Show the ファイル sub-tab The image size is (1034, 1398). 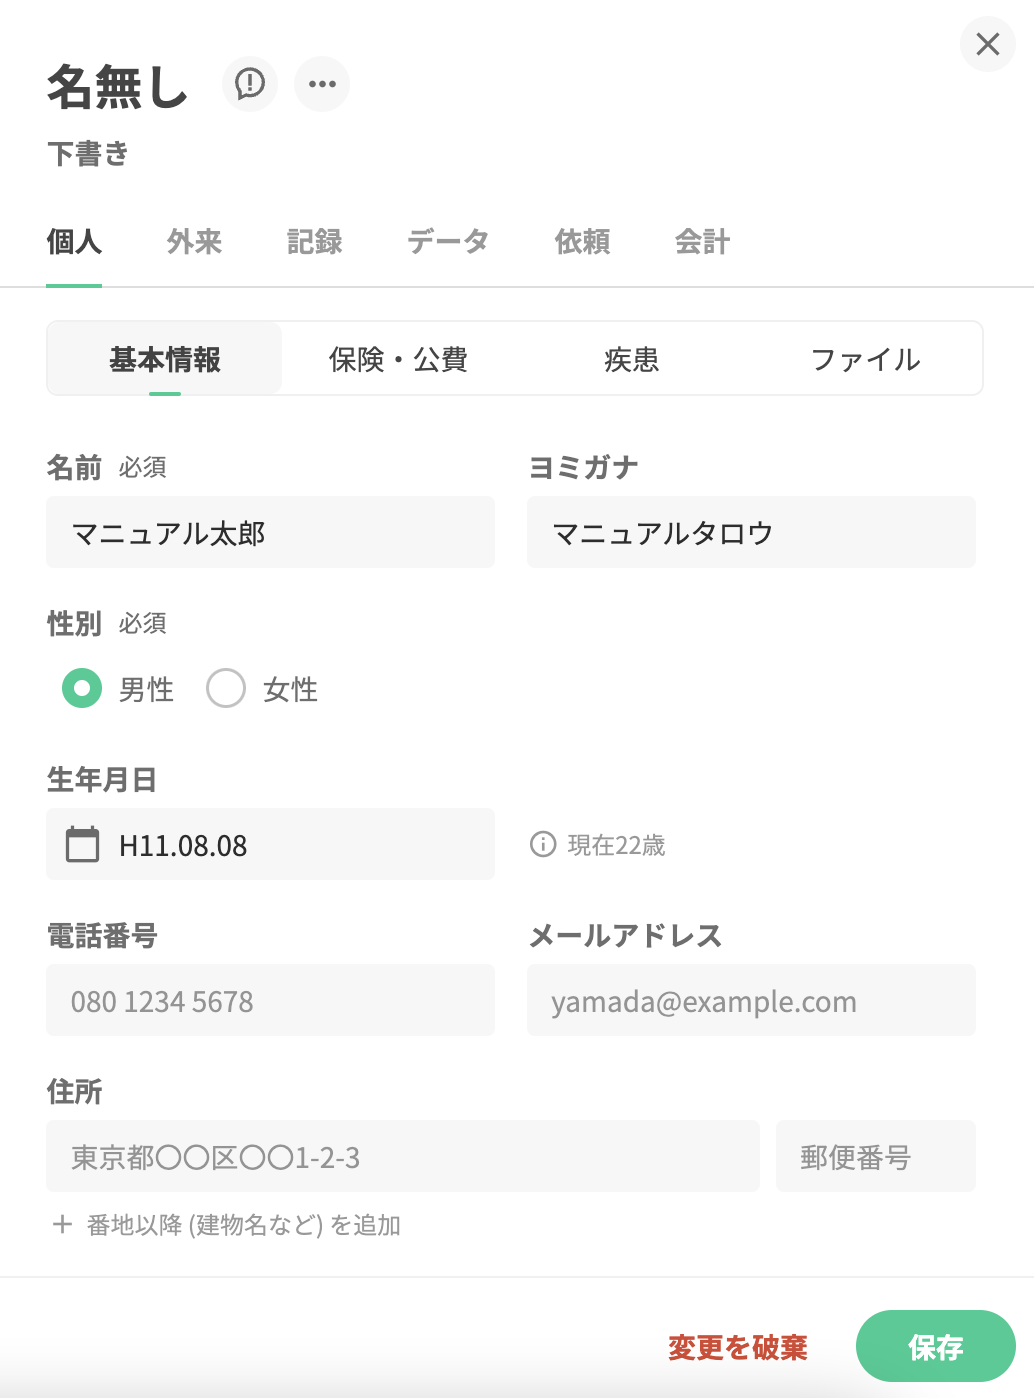click(x=865, y=359)
